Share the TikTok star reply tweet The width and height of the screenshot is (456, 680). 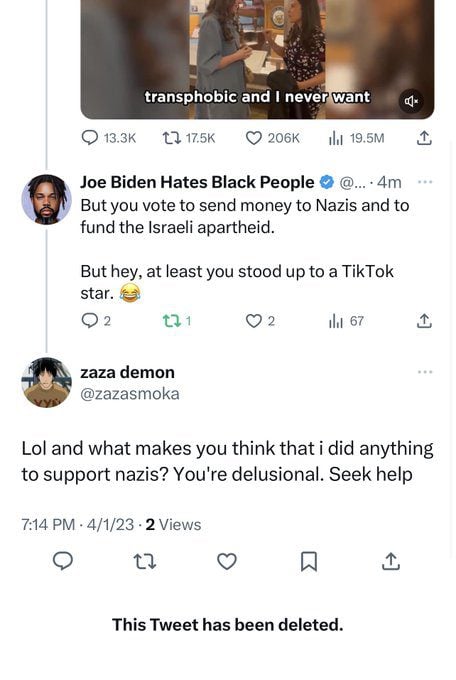coord(424,321)
